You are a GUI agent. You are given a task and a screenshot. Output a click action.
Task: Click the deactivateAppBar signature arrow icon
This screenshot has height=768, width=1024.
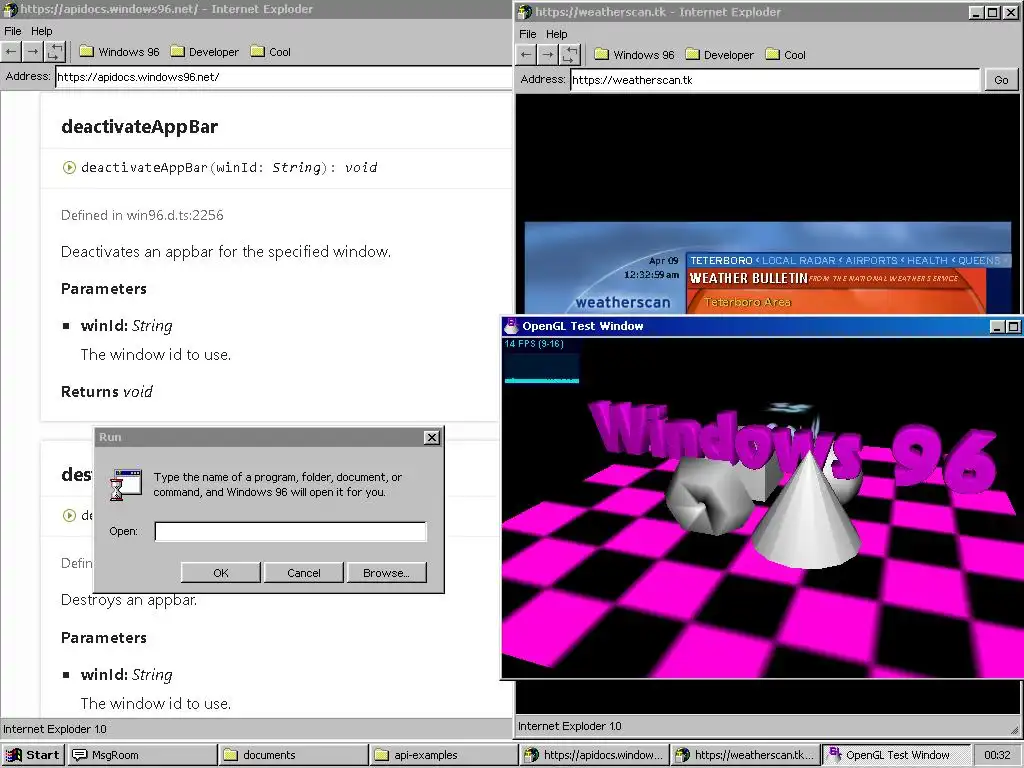(69, 167)
